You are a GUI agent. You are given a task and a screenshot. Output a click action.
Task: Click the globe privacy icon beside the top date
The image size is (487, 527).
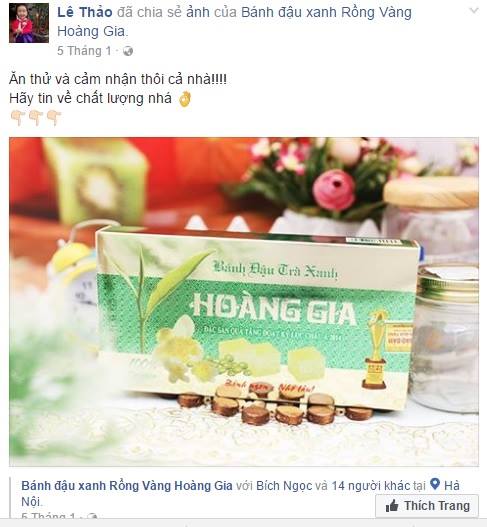point(128,51)
